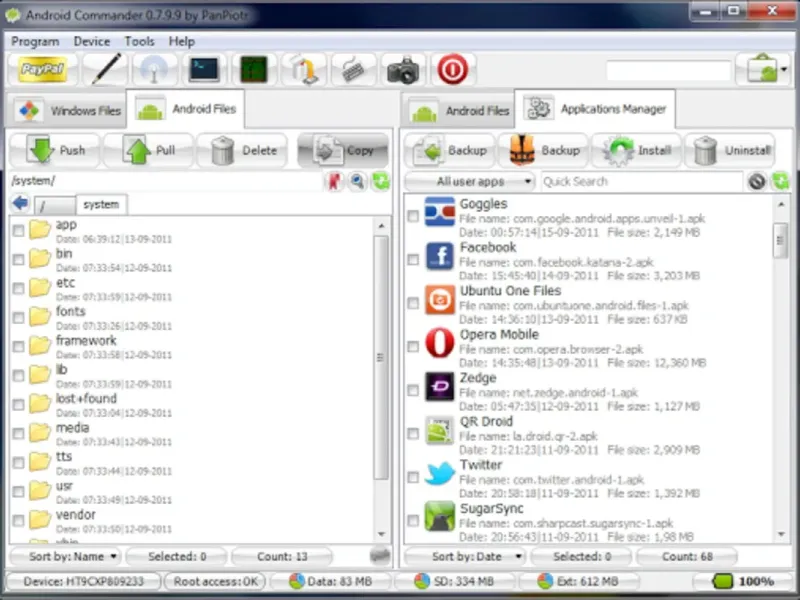Click the green circuit board icon
Screen dimensions: 800x600
tap(254, 69)
